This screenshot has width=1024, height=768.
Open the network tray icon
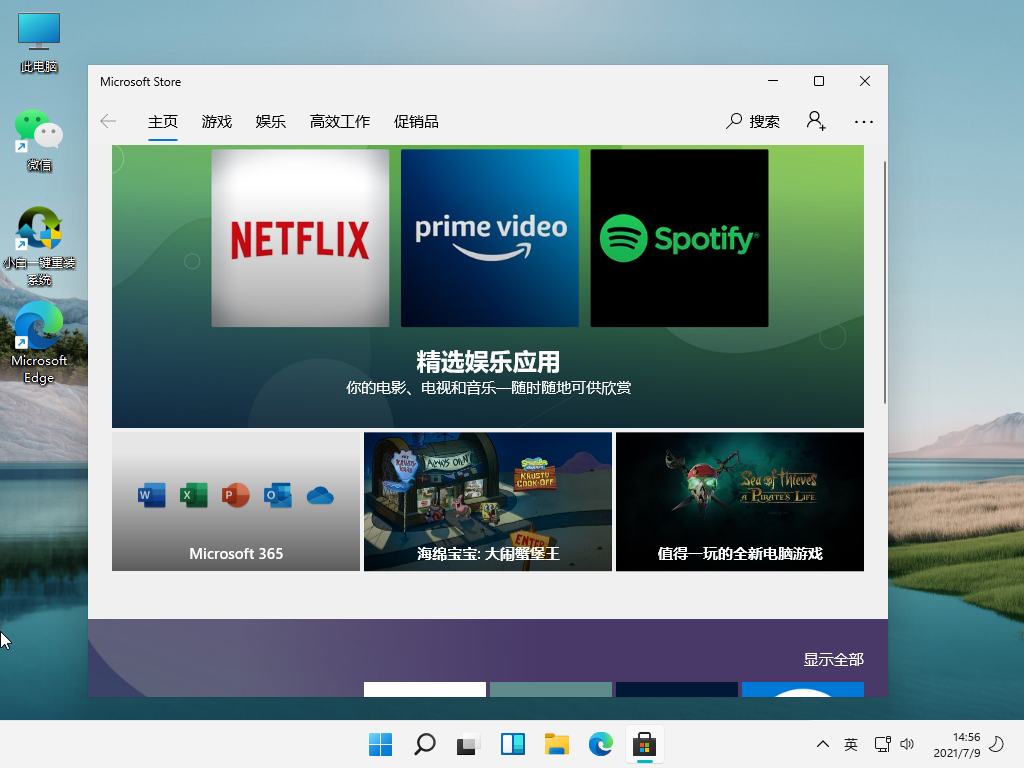(x=882, y=744)
